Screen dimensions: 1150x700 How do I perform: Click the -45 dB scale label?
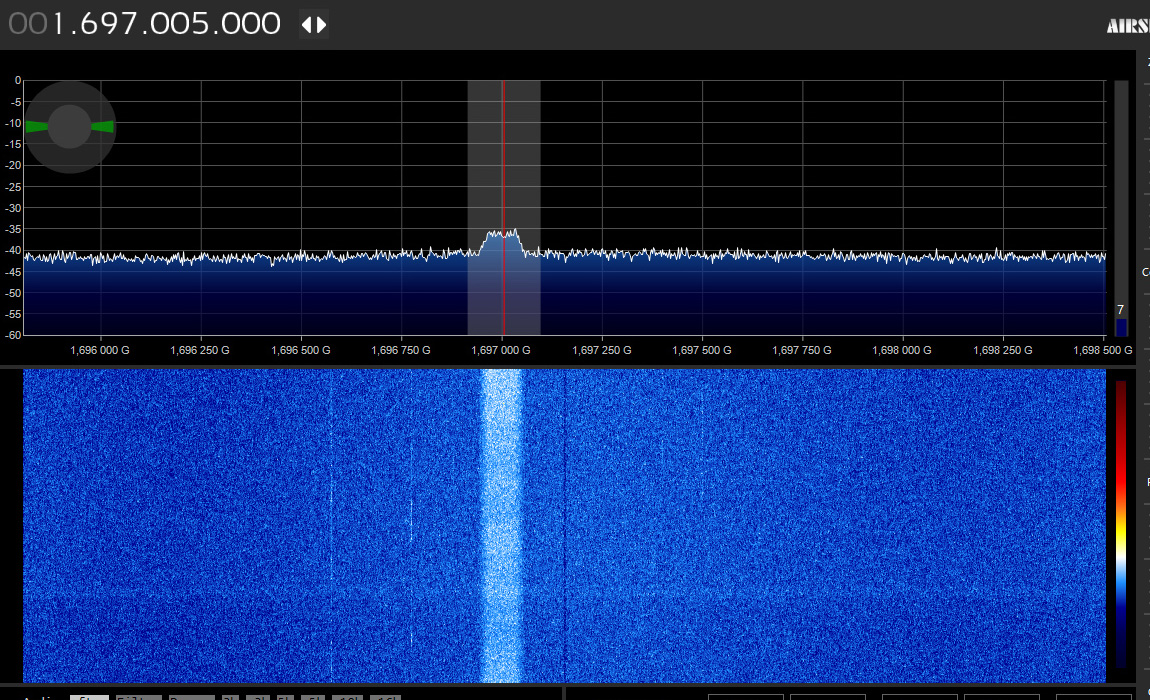[13, 272]
